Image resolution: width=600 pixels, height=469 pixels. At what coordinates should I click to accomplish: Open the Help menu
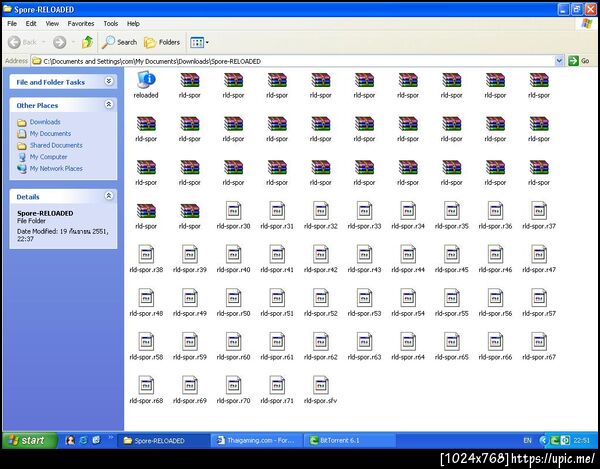[133, 24]
